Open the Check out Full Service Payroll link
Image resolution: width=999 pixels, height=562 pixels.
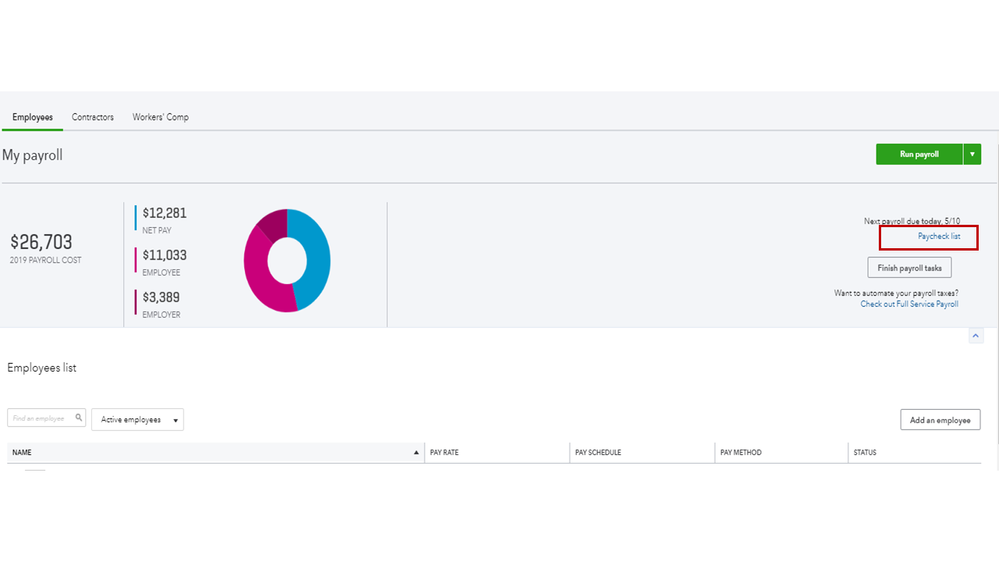tap(909, 305)
